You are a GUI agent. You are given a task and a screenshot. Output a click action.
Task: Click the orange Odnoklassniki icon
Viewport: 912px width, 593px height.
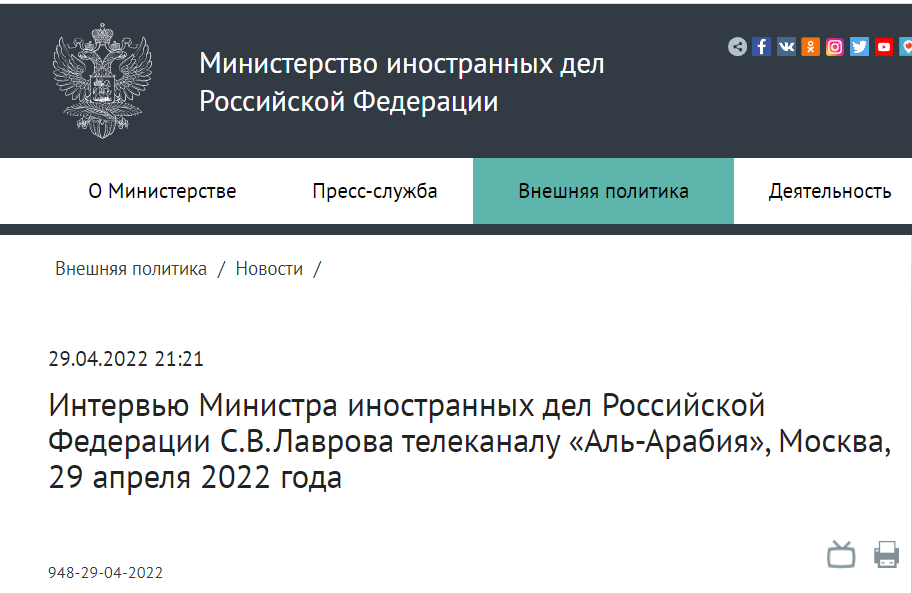[811, 47]
